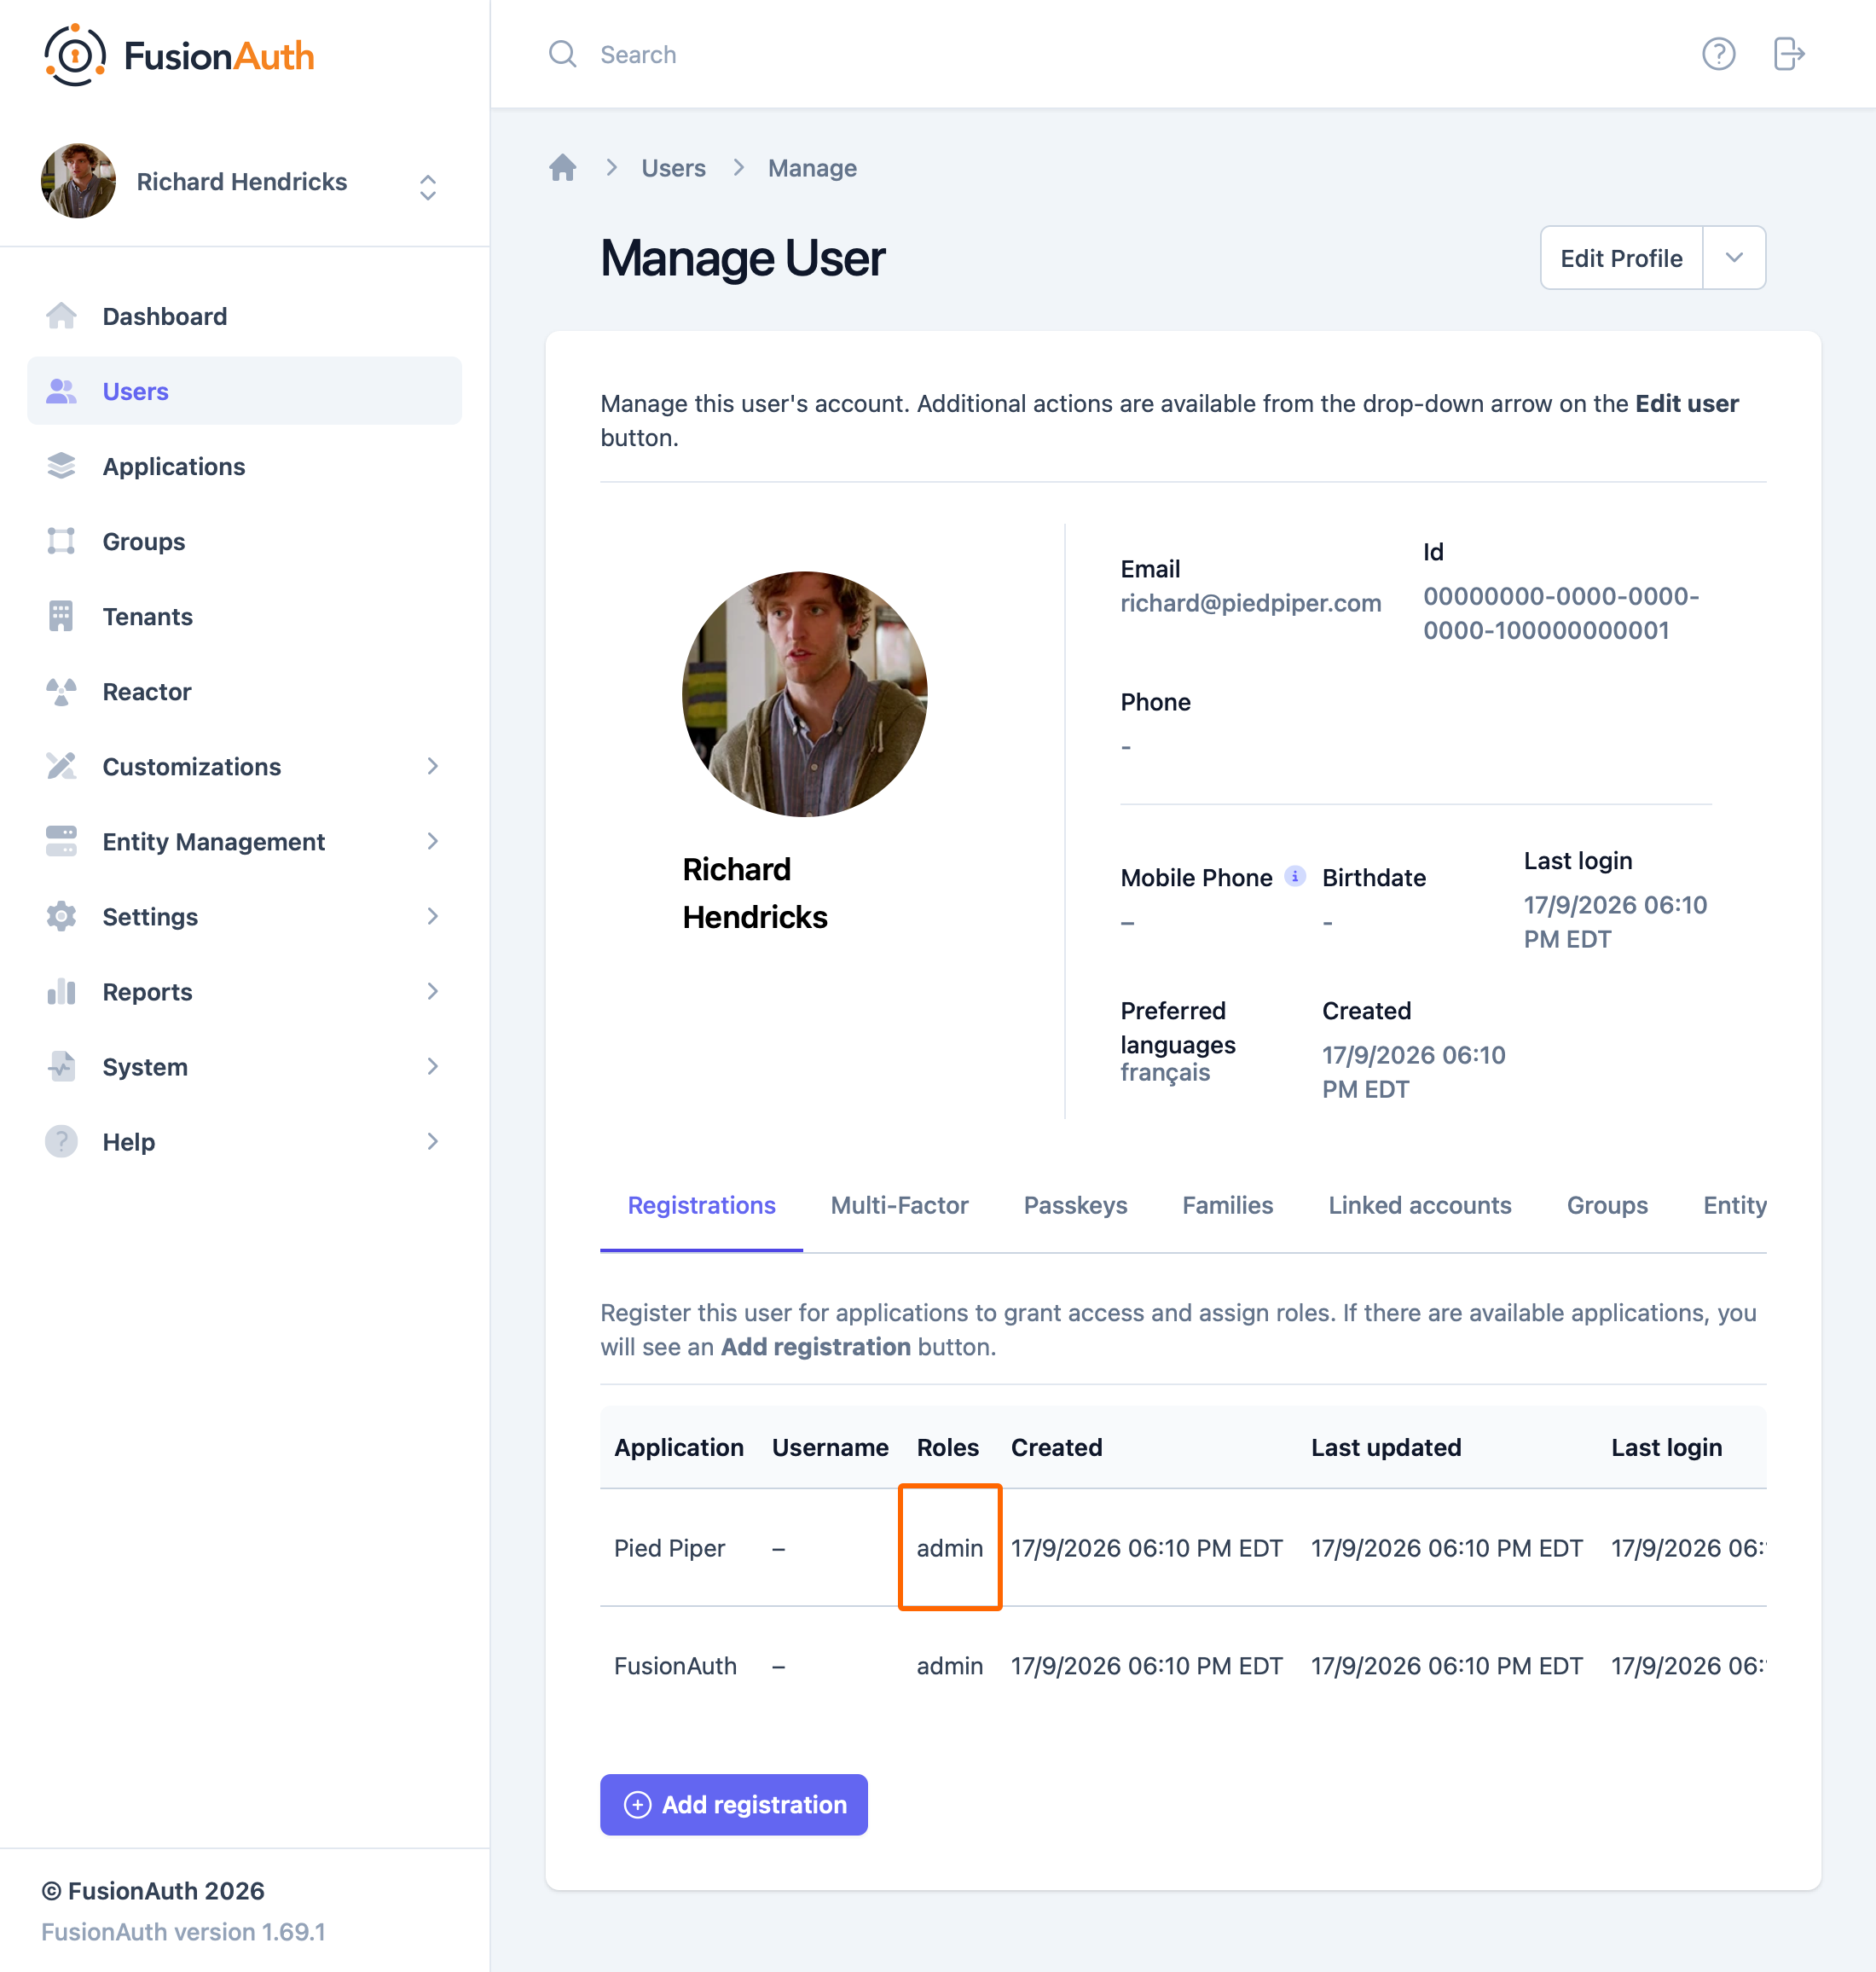Viewport: 1876px width, 1972px height.
Task: Click the Reactor radiation icon
Action: pyautogui.click(x=61, y=691)
